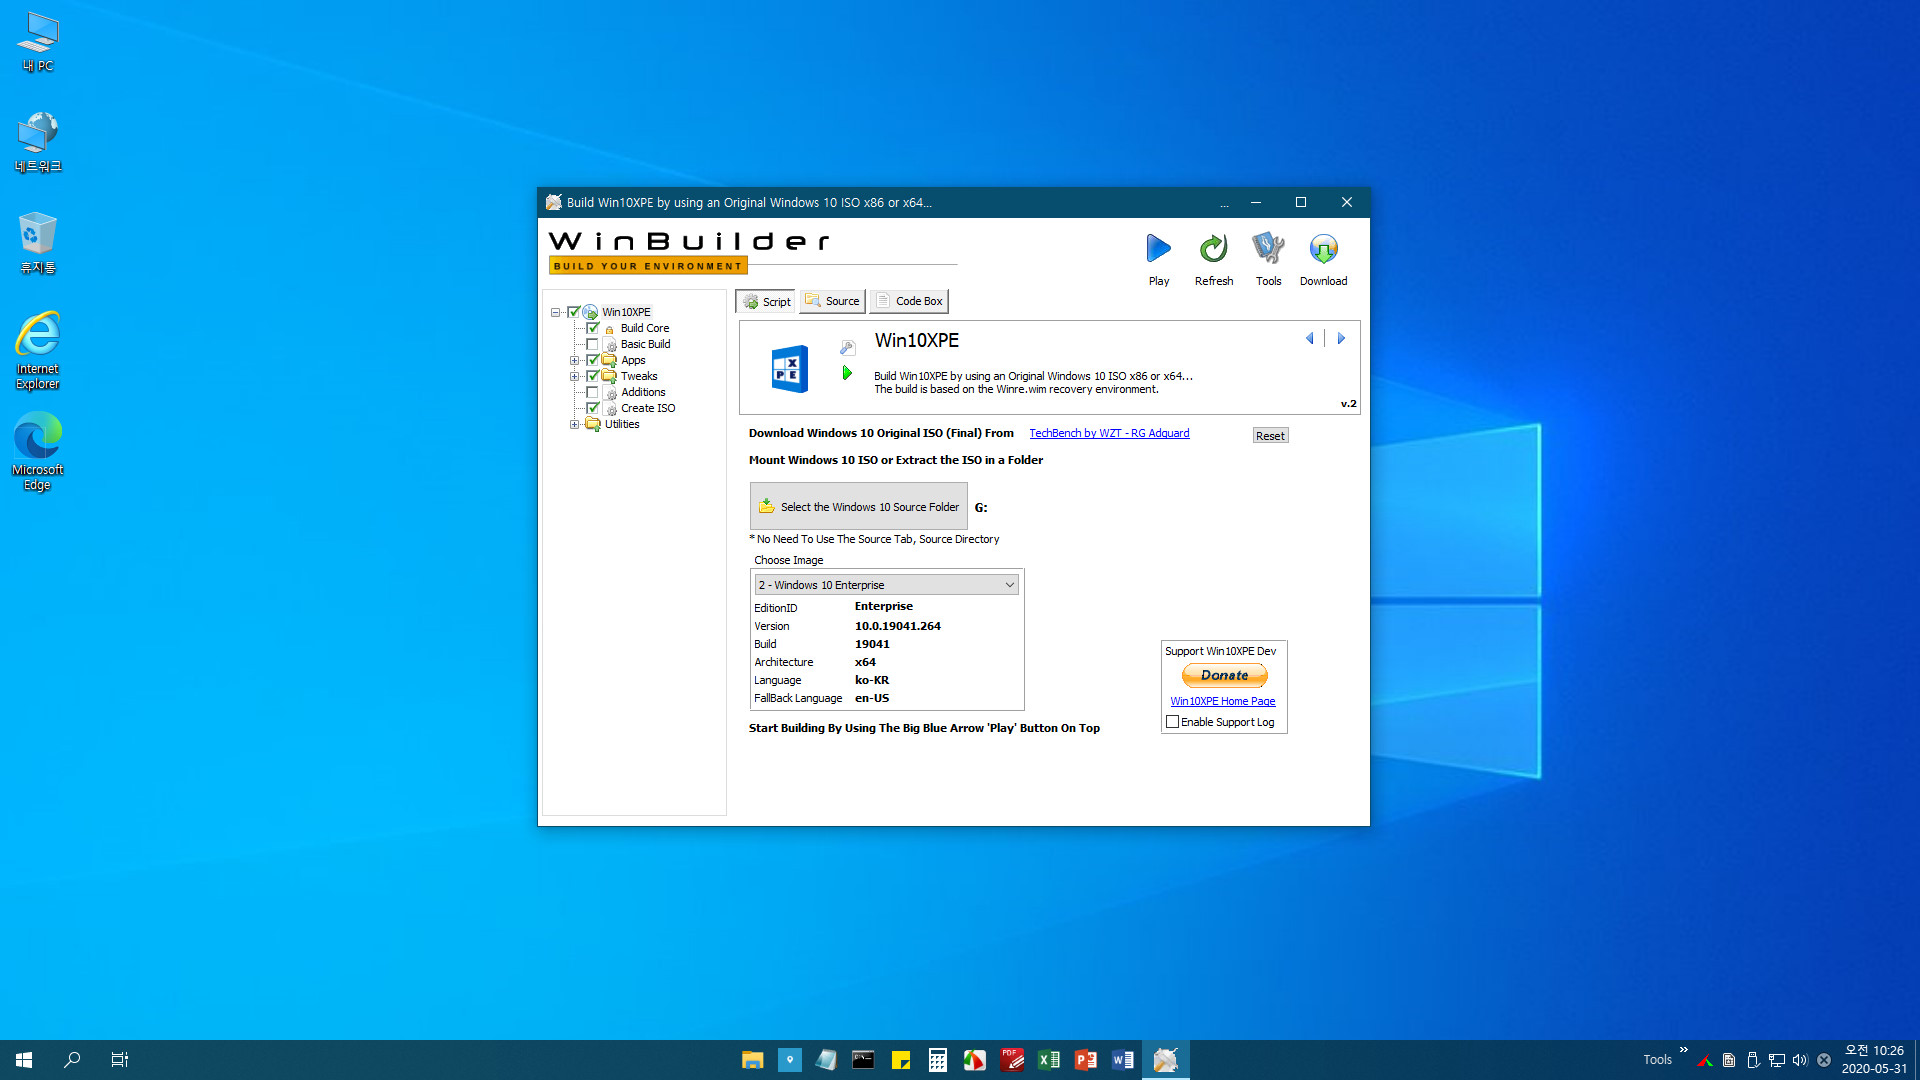Open the command prompt taskbar icon
Viewport: 1920px width, 1080px height.
pyautogui.click(x=863, y=1060)
